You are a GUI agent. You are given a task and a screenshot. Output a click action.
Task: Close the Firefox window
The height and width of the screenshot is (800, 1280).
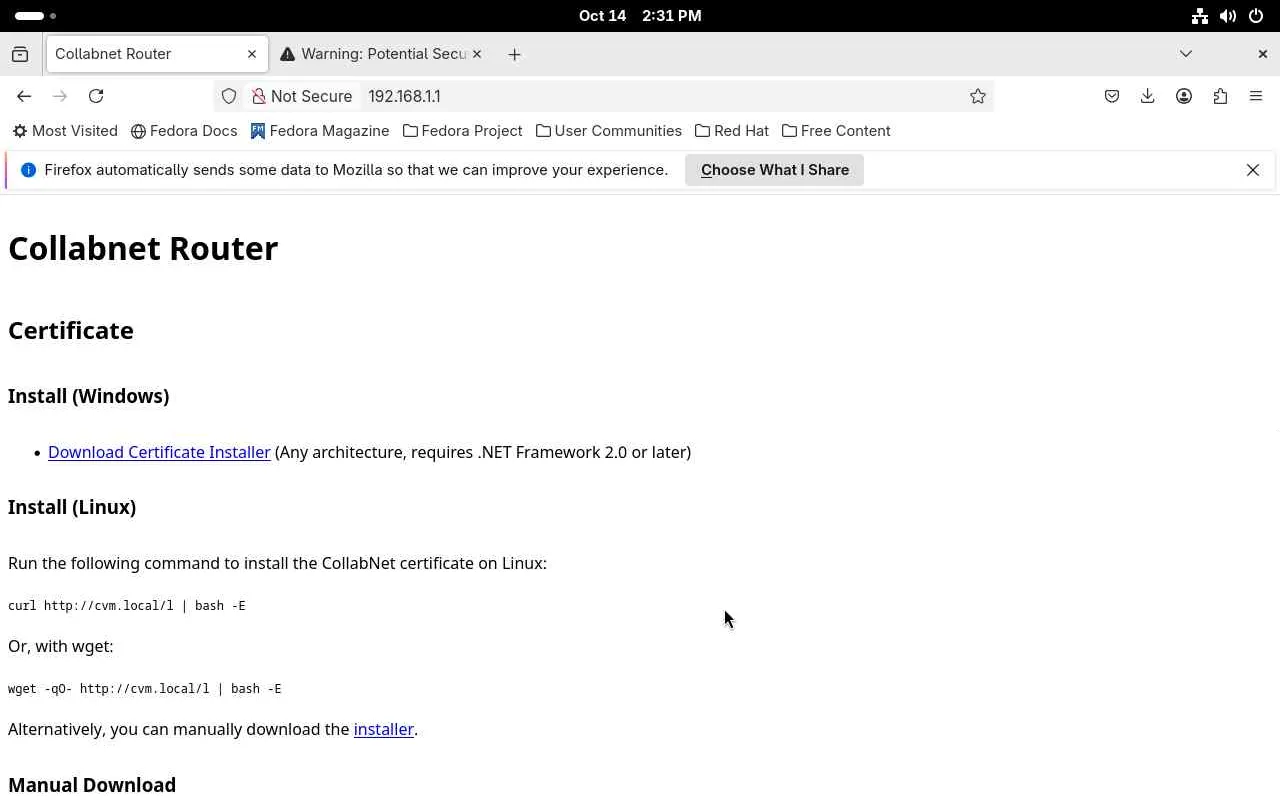pos(1262,54)
